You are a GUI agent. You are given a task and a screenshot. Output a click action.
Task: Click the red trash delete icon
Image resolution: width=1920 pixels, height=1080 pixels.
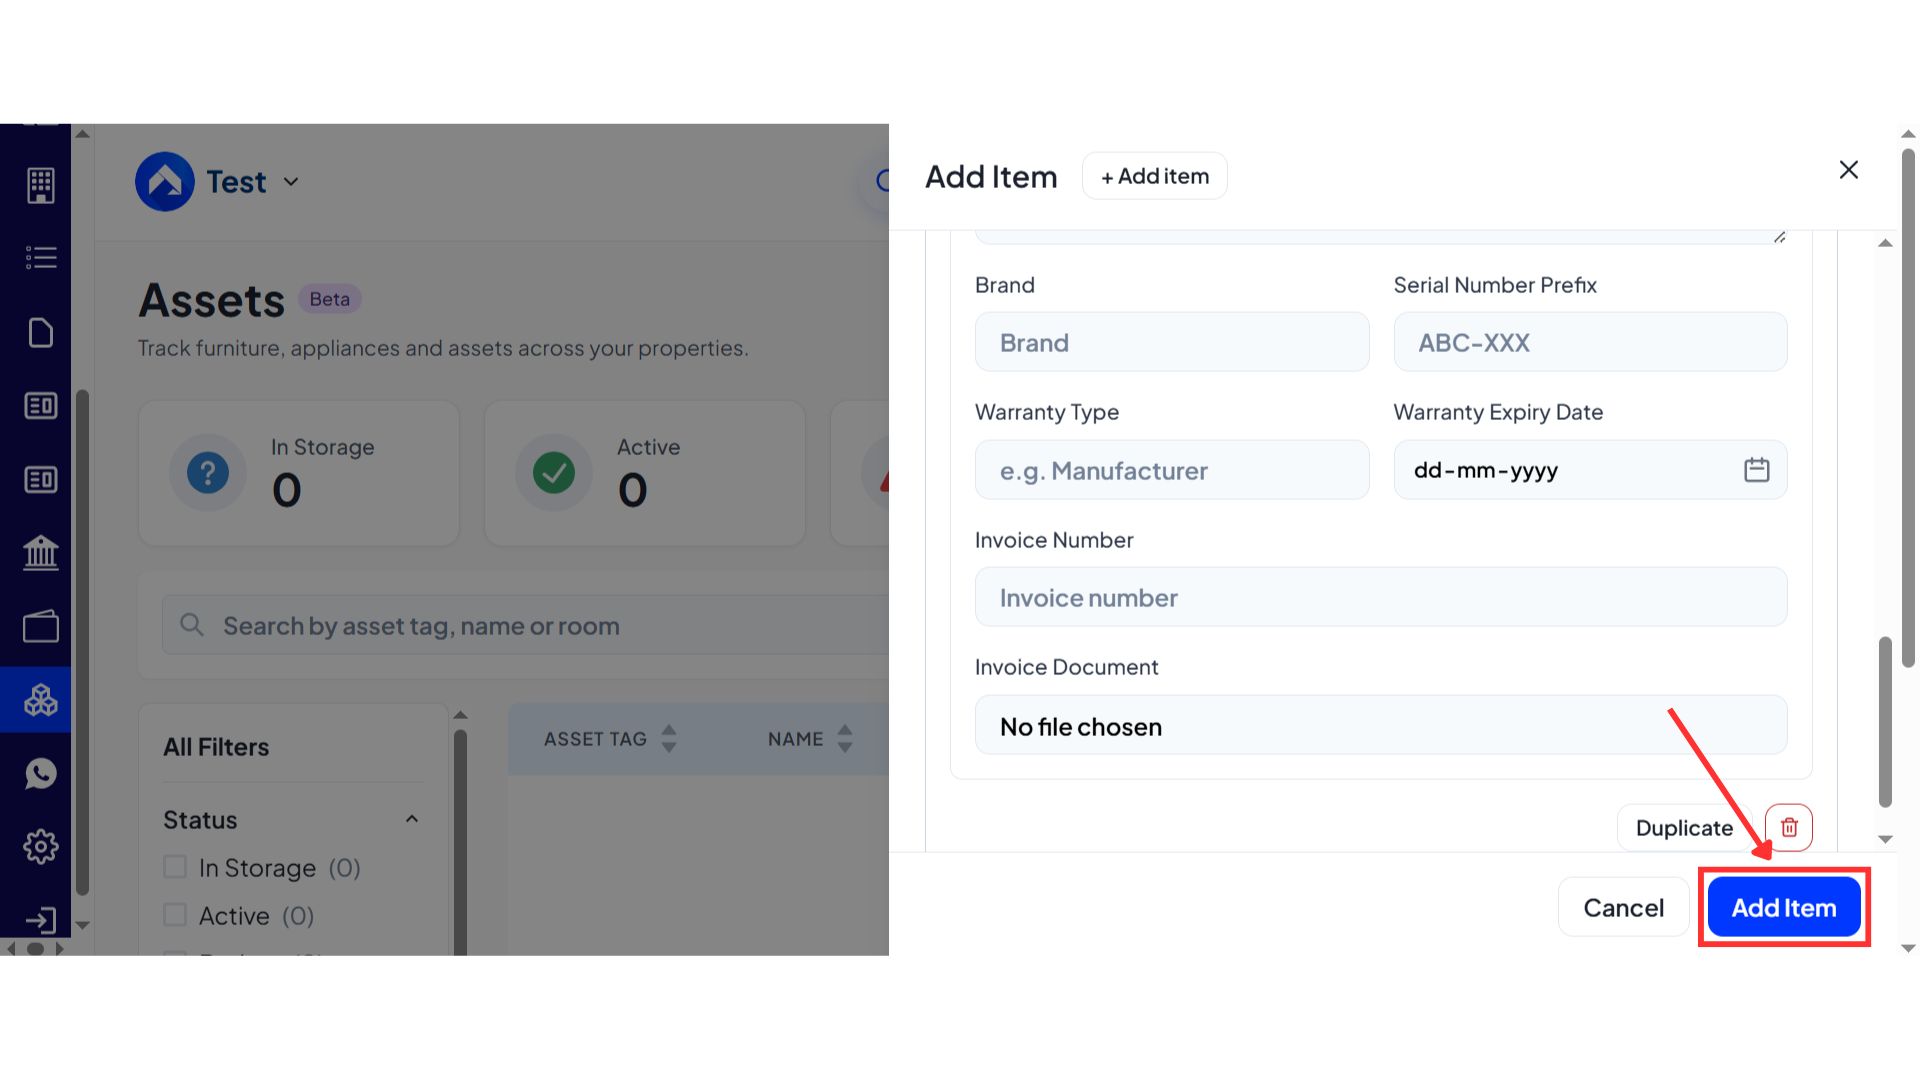(1788, 828)
